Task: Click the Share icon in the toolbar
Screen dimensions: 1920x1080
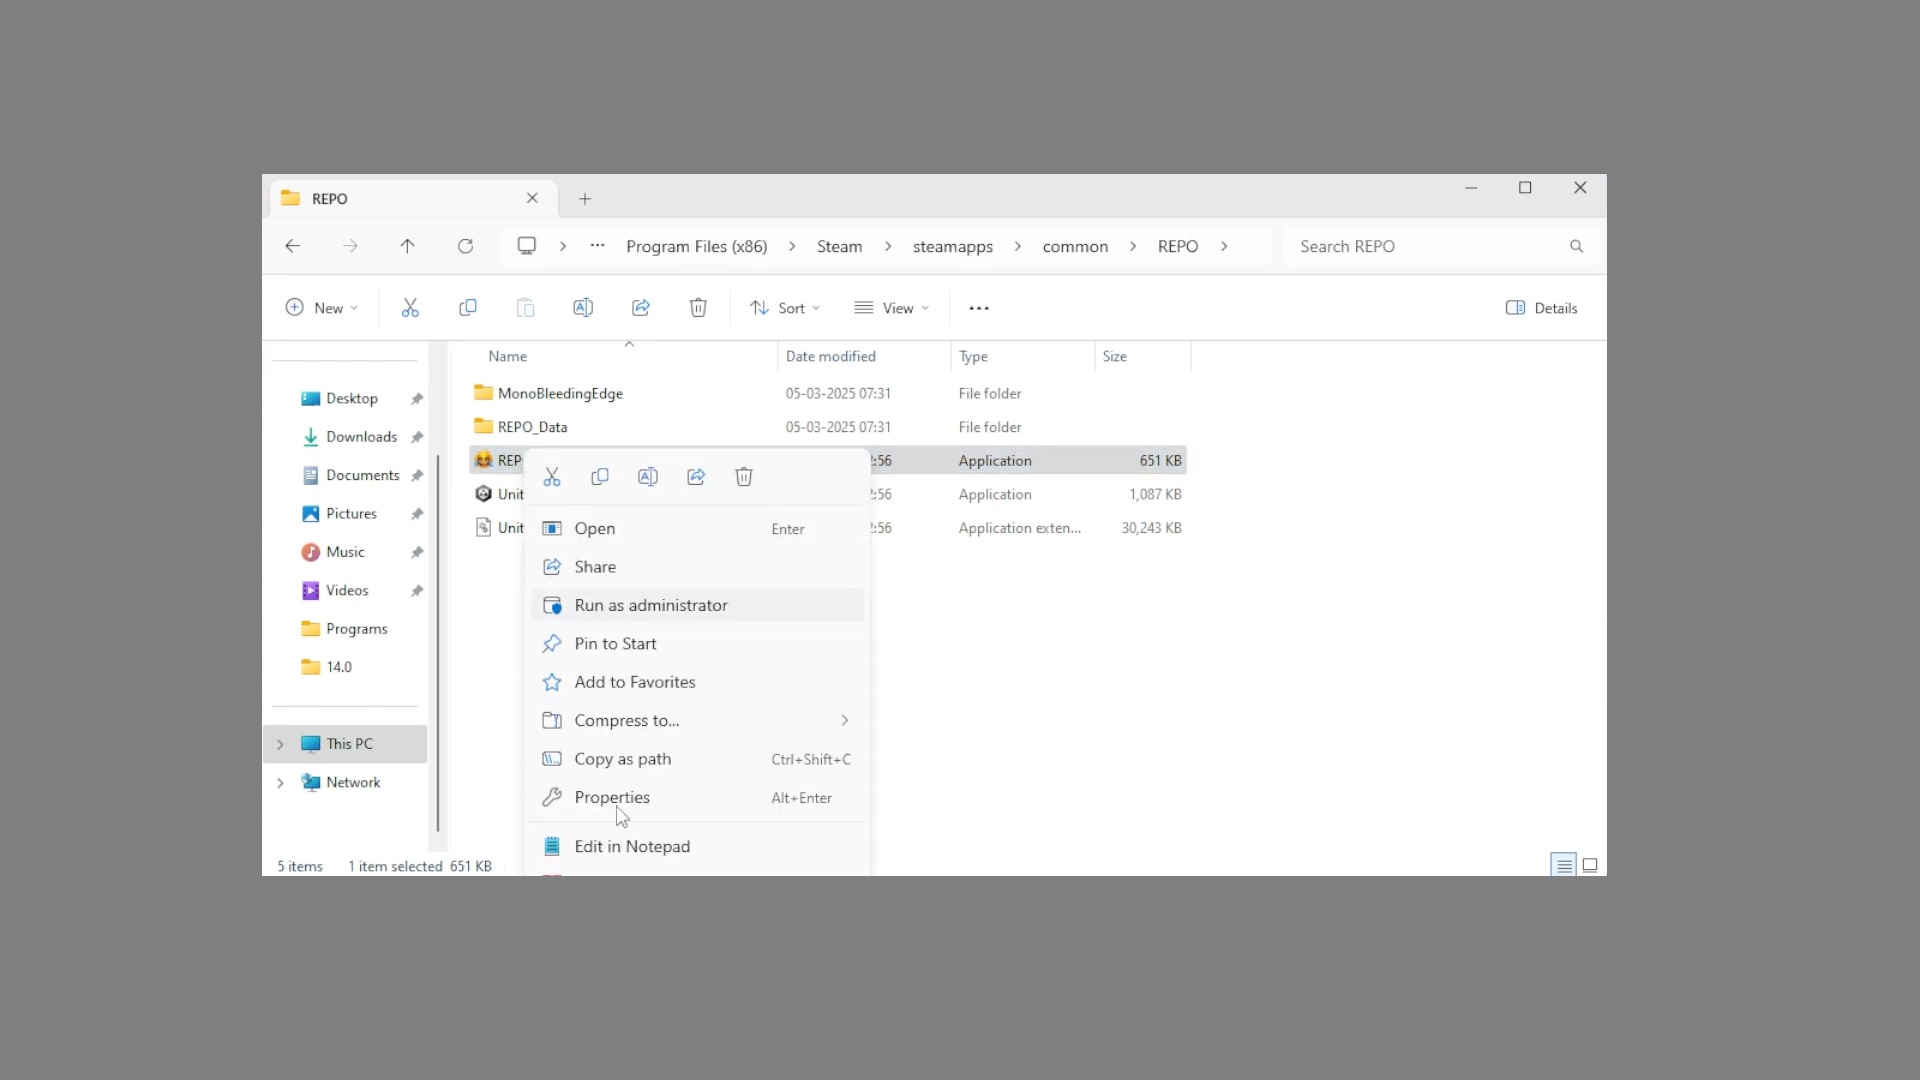Action: coord(641,308)
